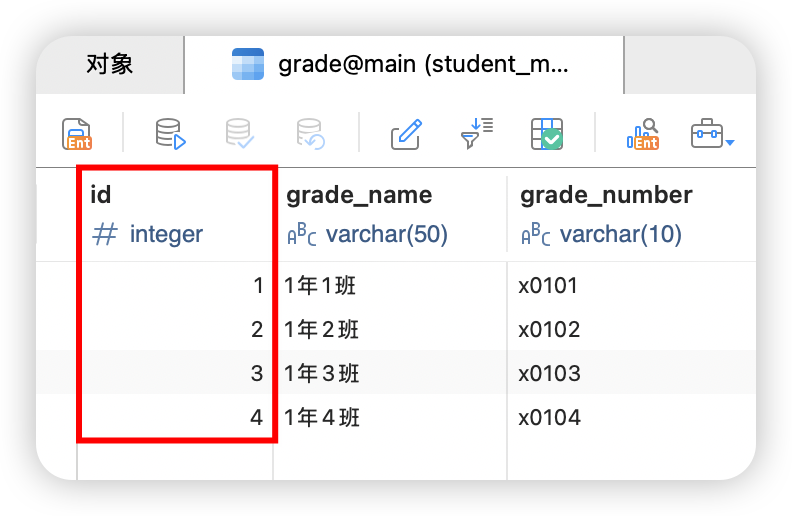This screenshot has height=516, width=792.
Task: Switch to the 对象 tab
Action: click(110, 66)
